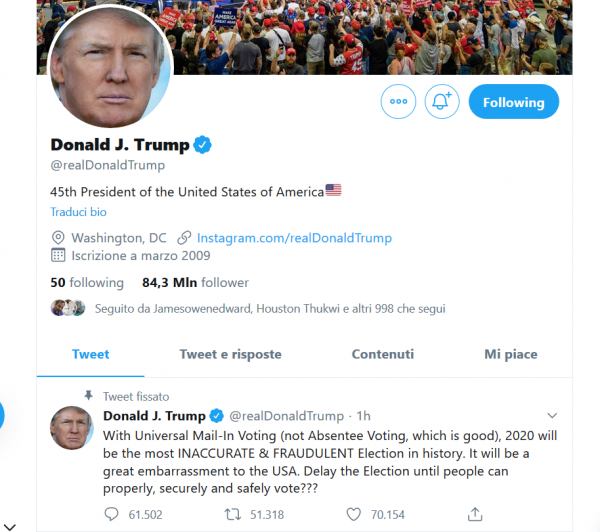Like the pinned tweet with the heart

[x=354, y=514]
